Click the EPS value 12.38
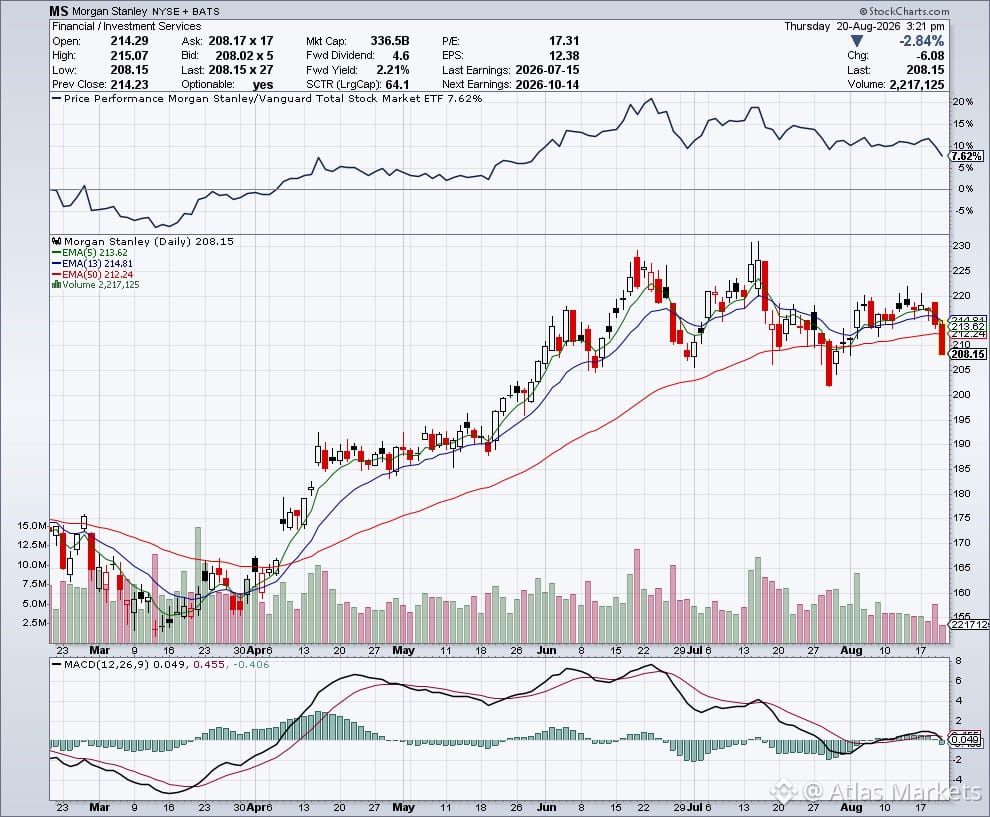Screen dimensions: 990x817 point(564,56)
